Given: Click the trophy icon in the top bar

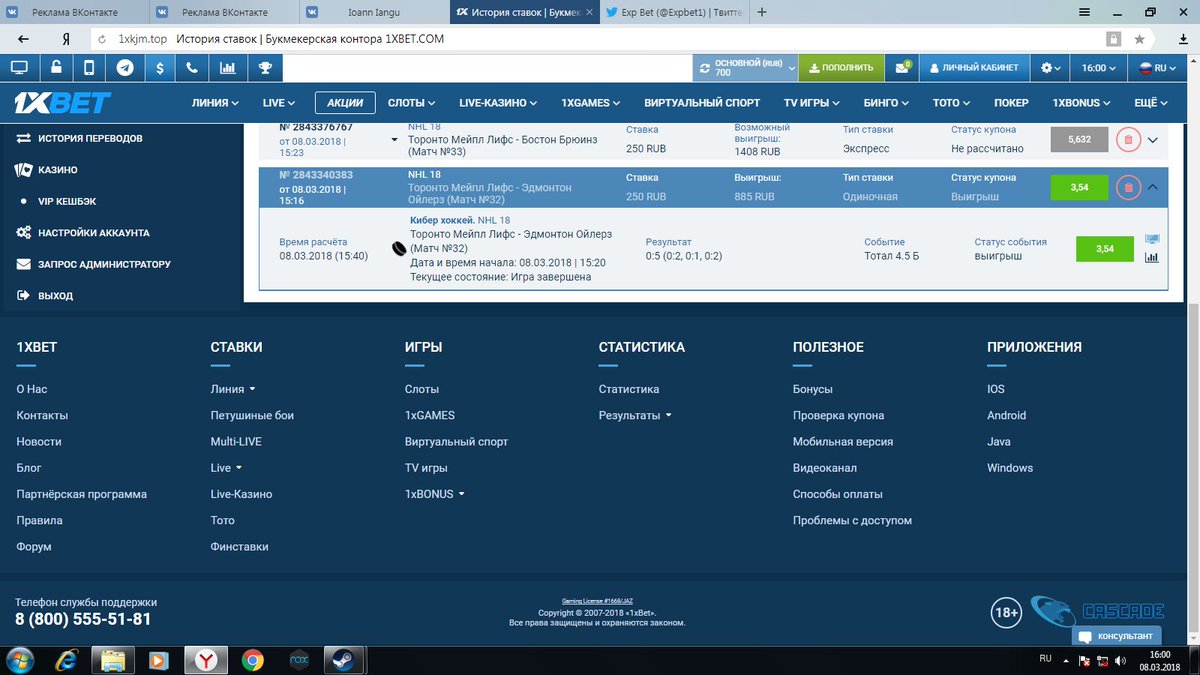Looking at the screenshot, I should point(265,68).
